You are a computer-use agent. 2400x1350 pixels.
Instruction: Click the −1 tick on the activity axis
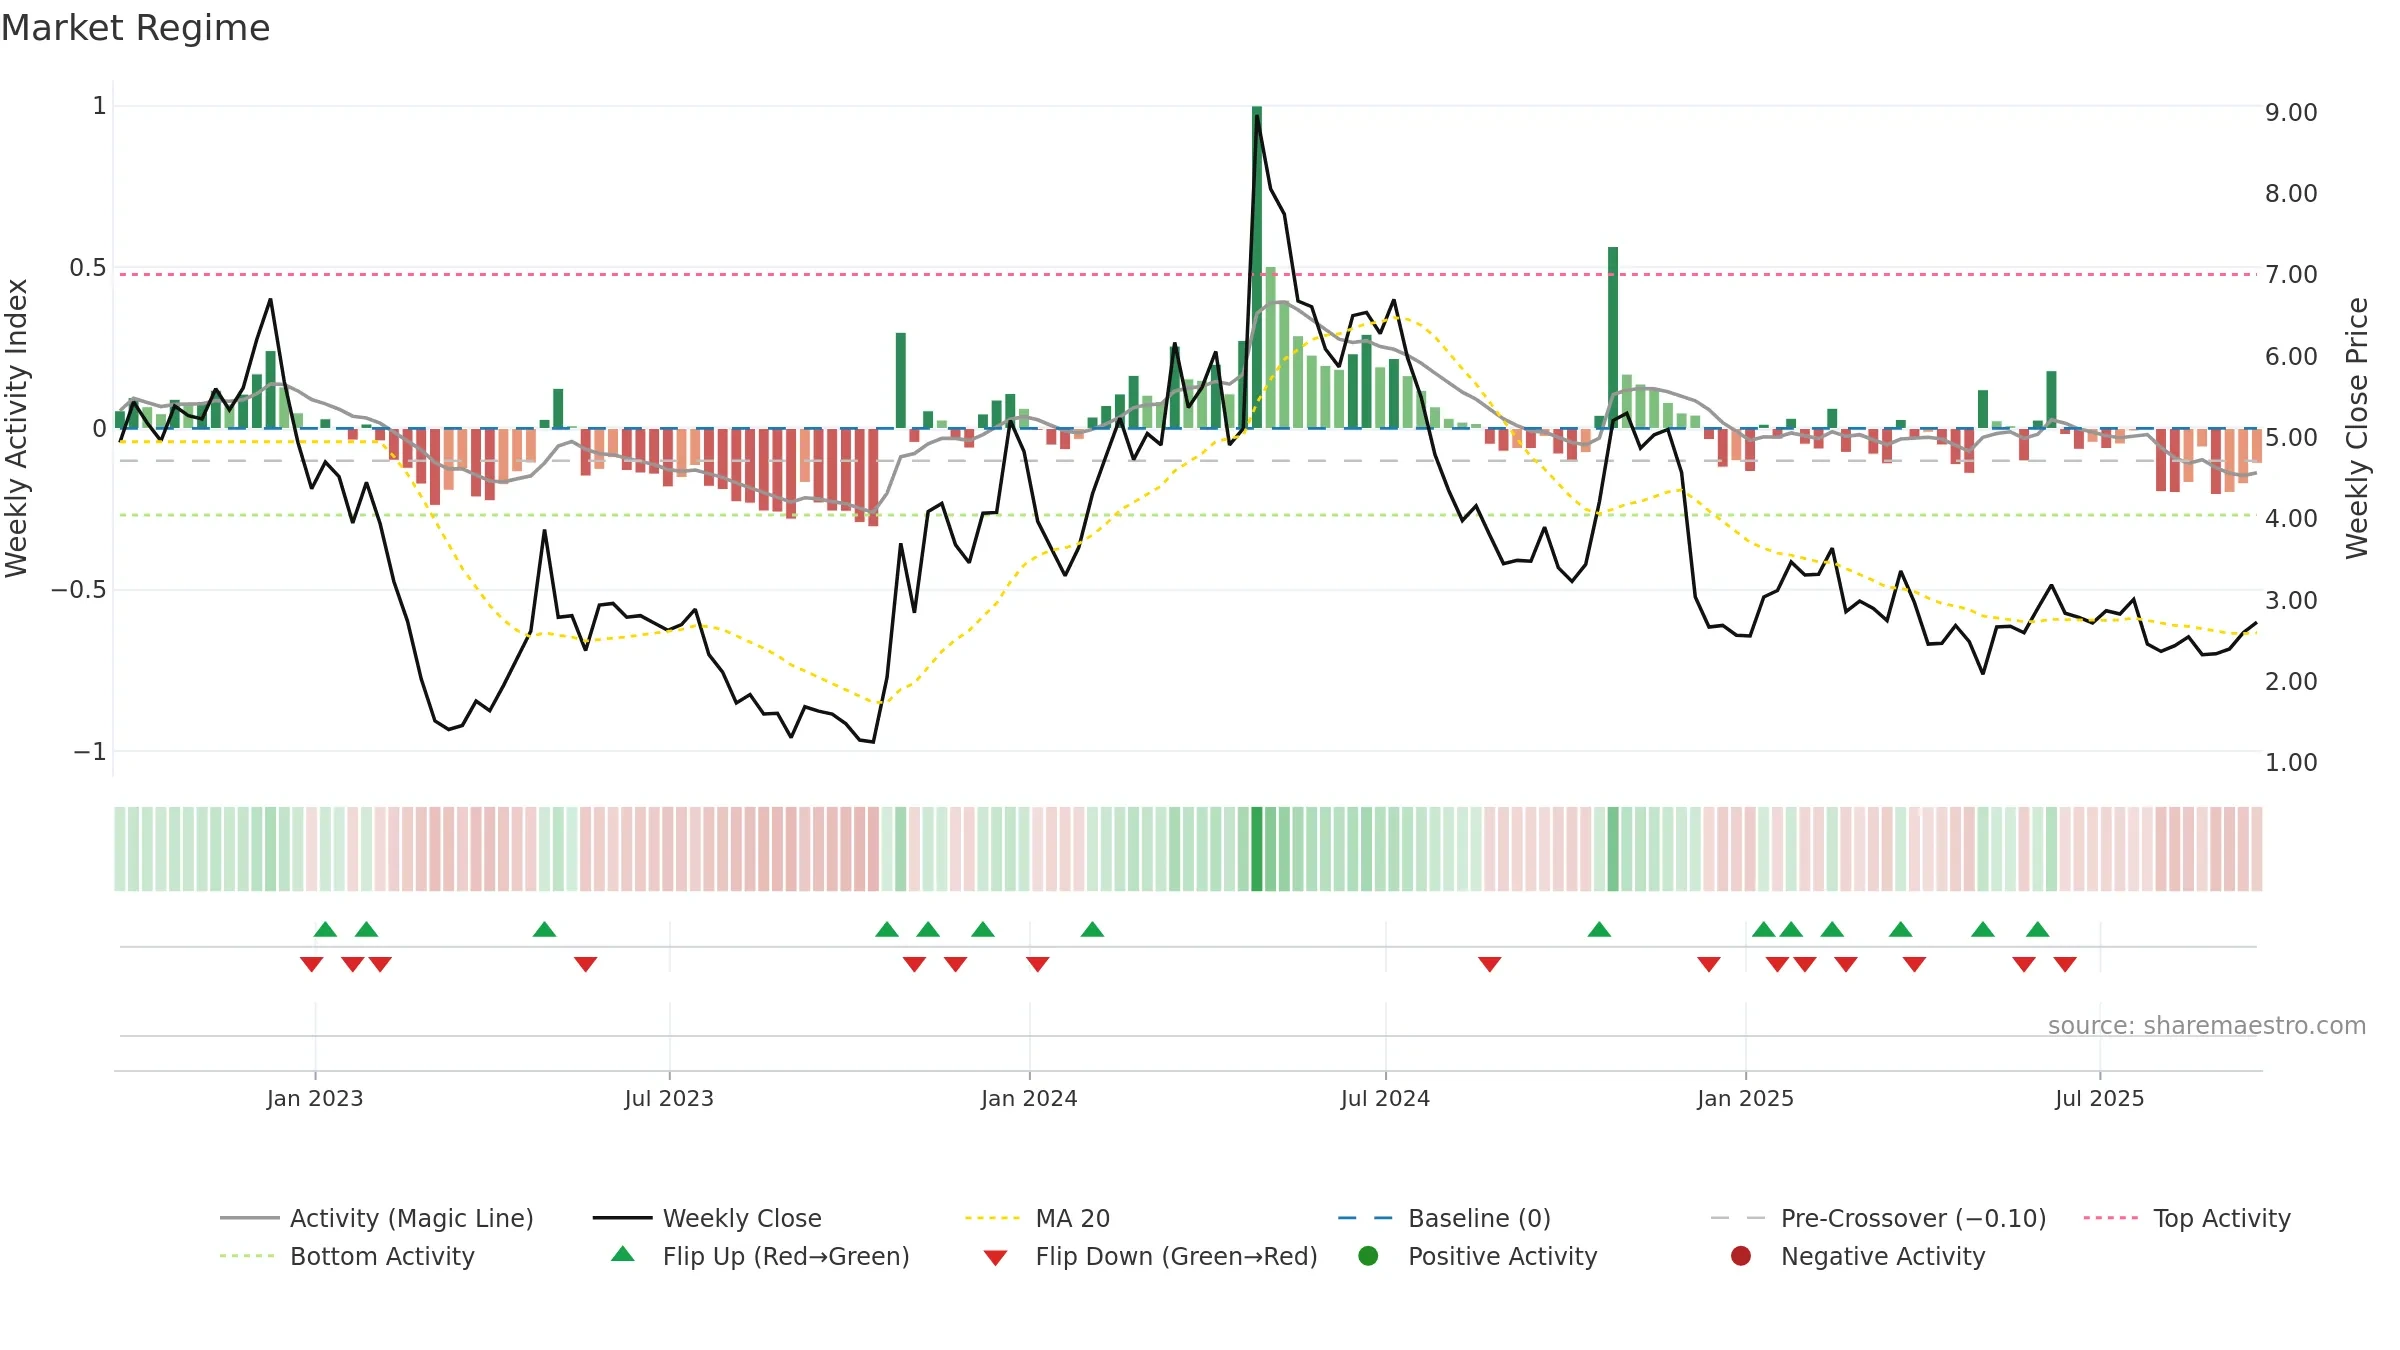89,751
